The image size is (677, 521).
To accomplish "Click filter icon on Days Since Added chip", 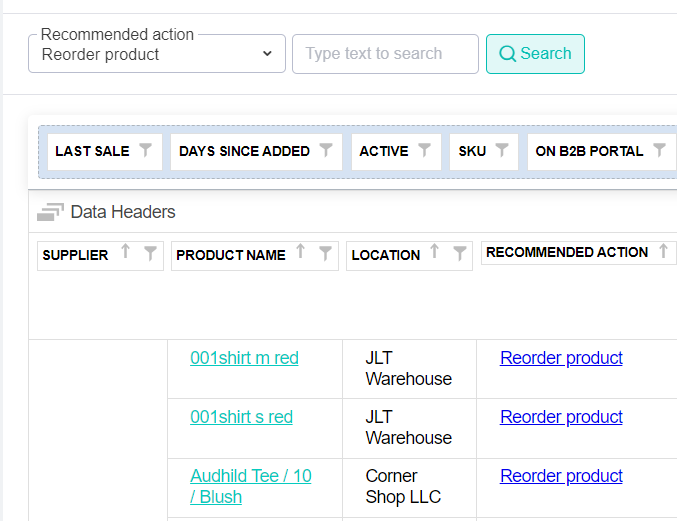I will point(326,150).
